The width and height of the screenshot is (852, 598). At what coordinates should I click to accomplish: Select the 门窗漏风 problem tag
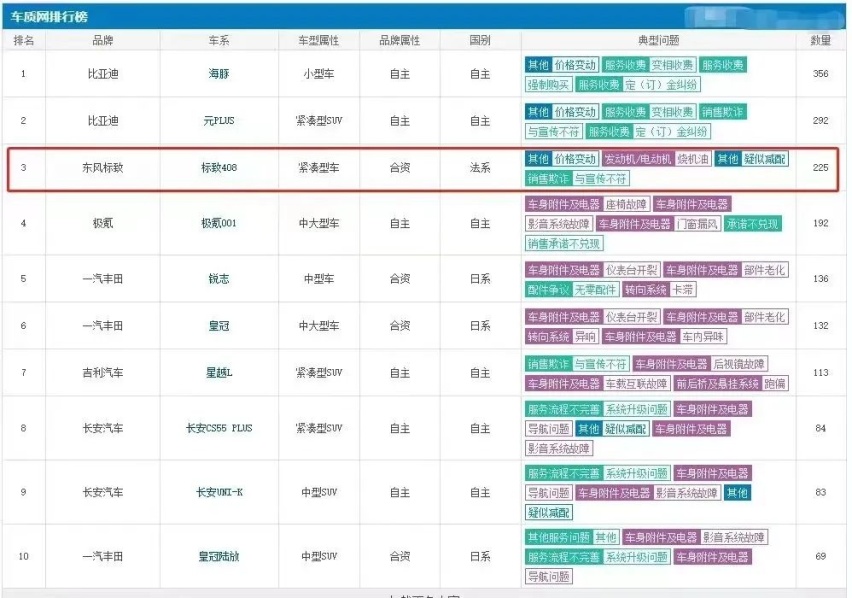698,224
